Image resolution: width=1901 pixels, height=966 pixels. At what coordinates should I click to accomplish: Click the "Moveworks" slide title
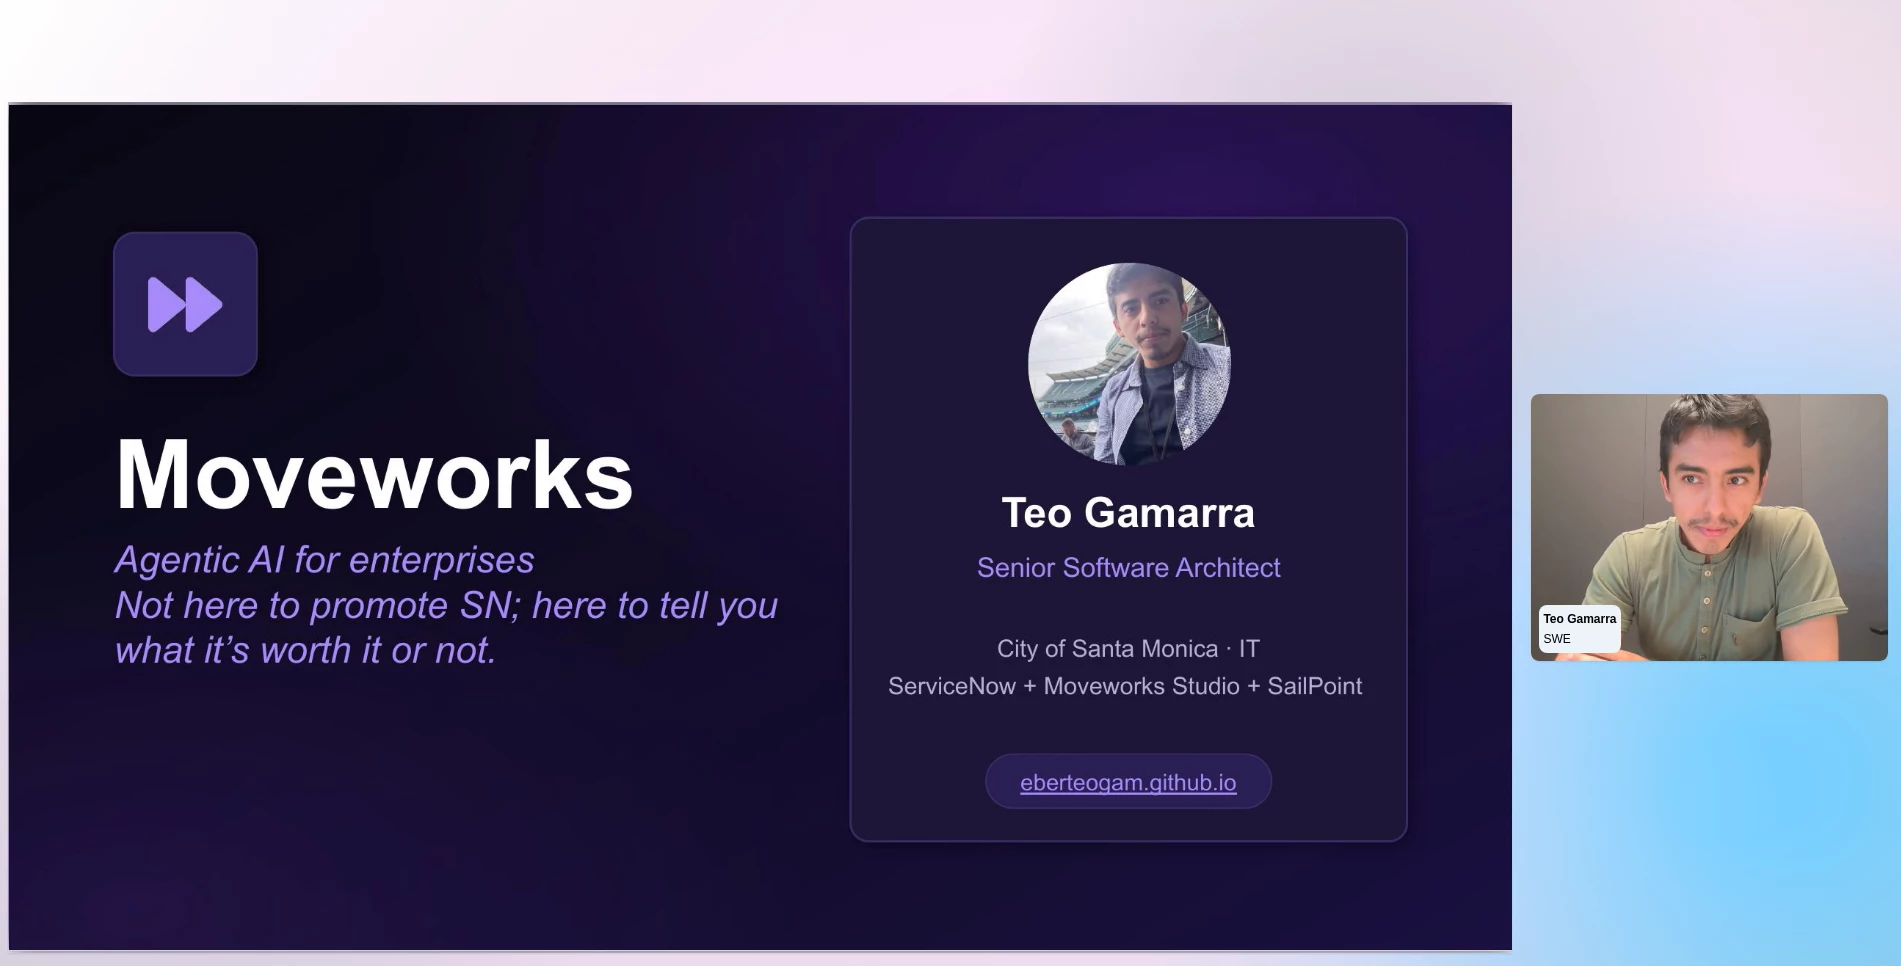[374, 474]
